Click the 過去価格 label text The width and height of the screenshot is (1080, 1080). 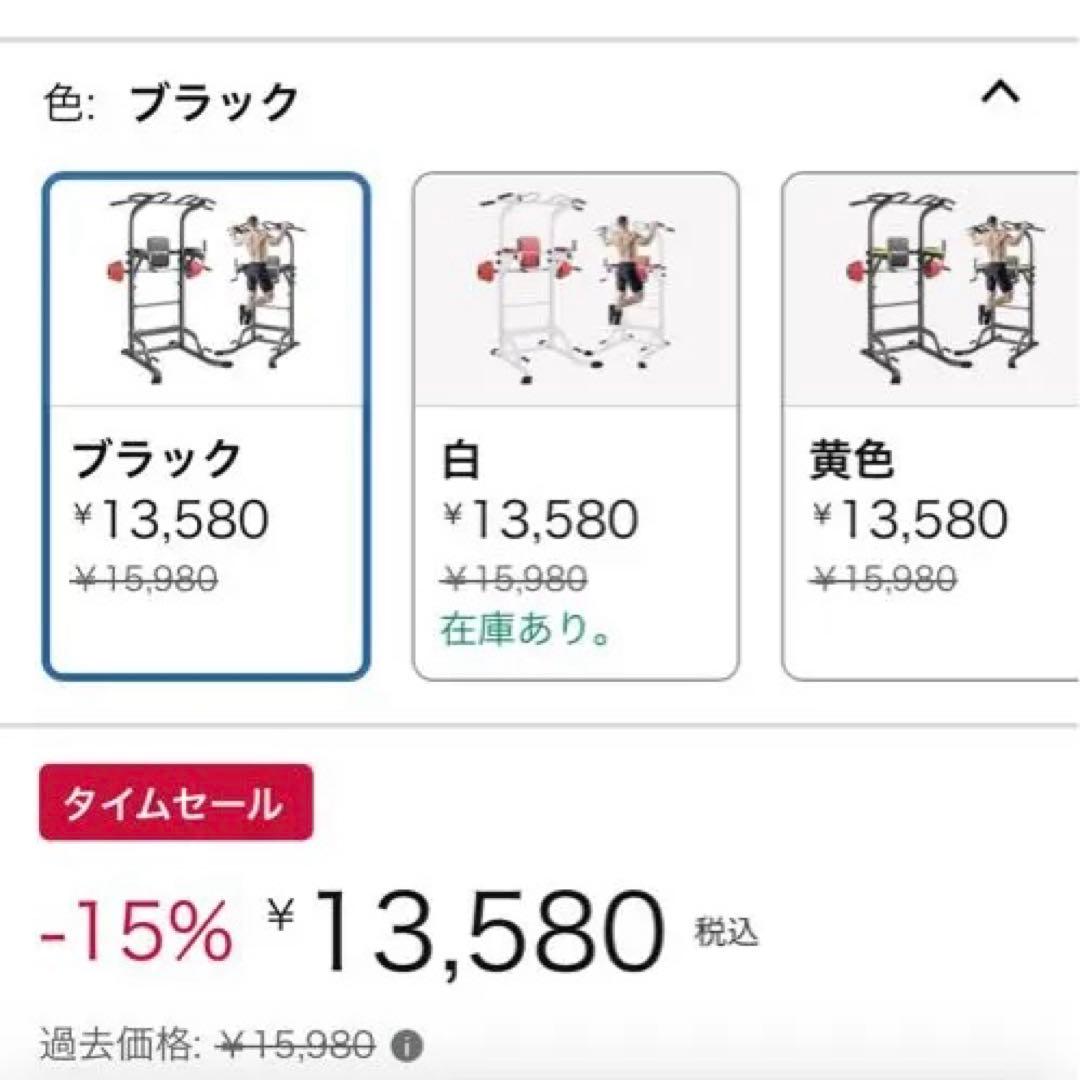[120, 1046]
